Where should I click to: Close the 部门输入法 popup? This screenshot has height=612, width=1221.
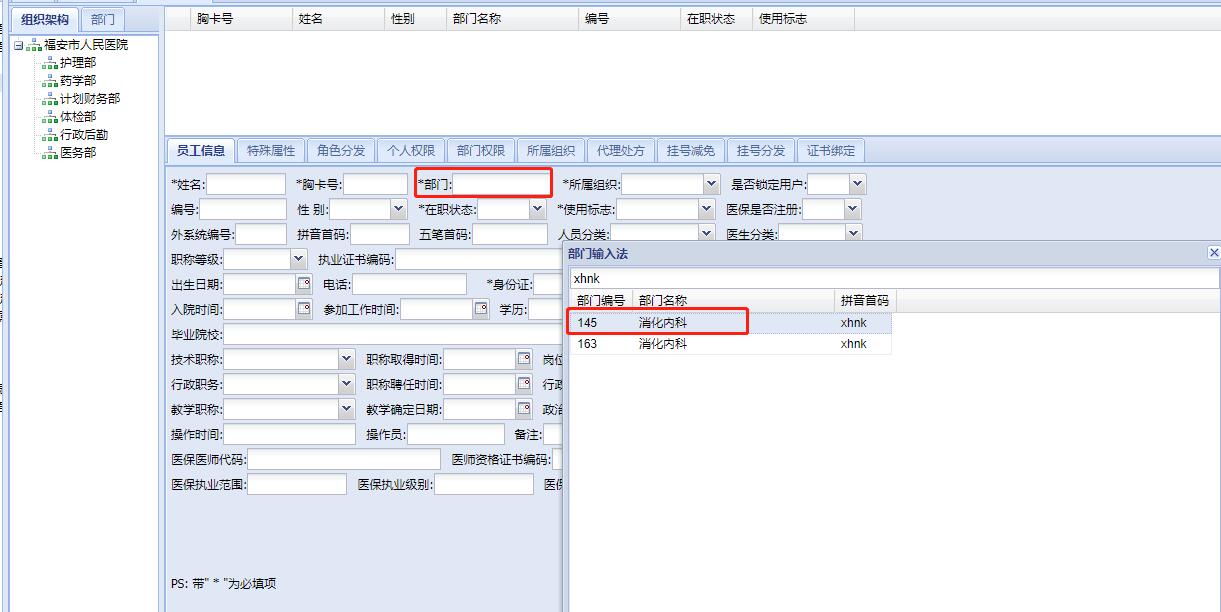(x=1214, y=254)
